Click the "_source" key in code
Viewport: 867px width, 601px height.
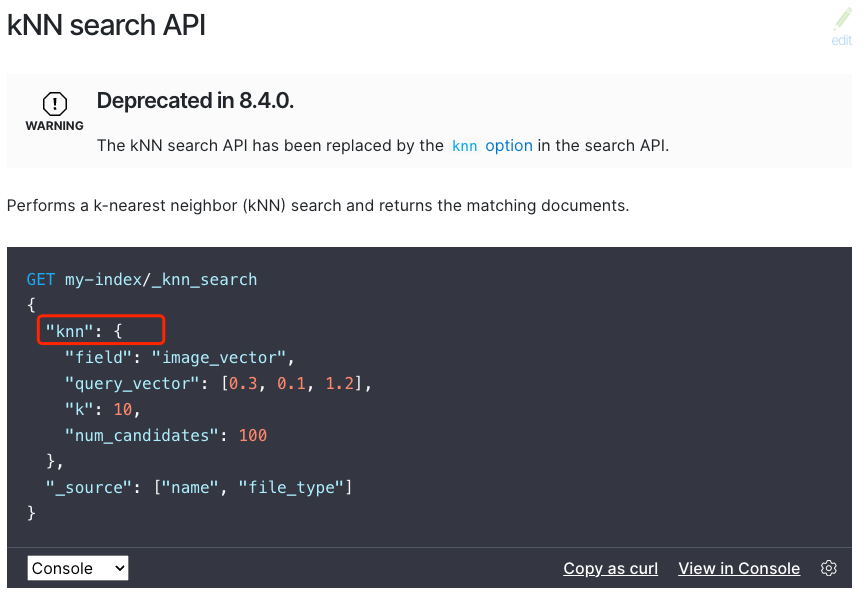click(x=84, y=487)
